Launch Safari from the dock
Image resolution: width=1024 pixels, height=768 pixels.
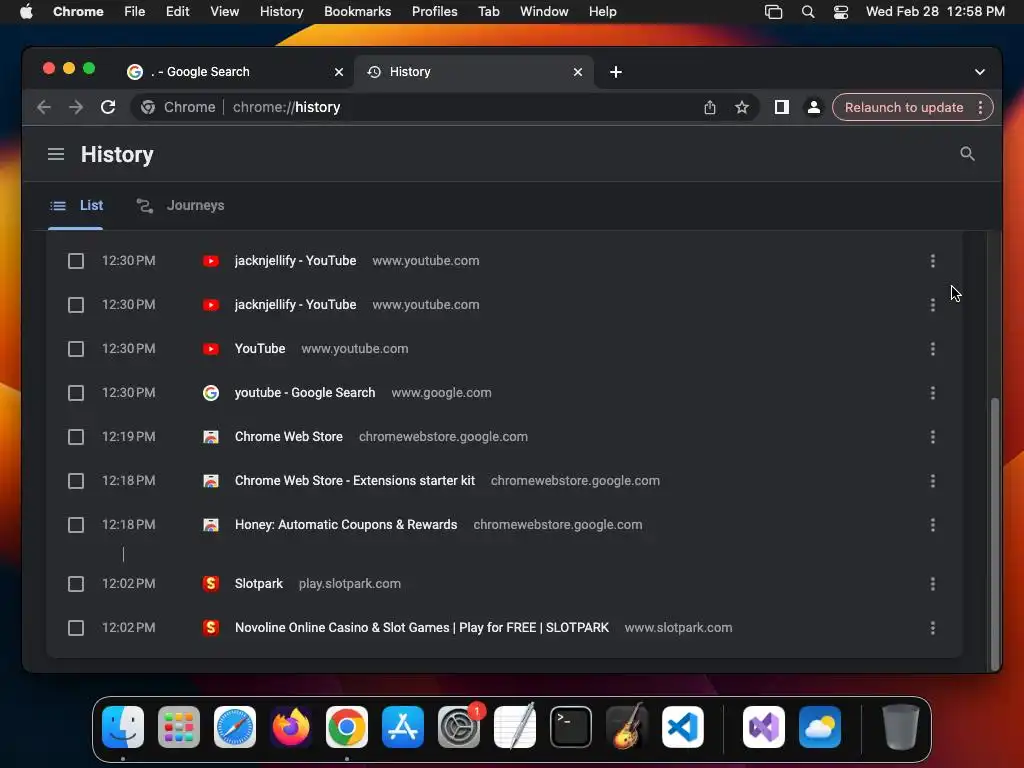(235, 727)
